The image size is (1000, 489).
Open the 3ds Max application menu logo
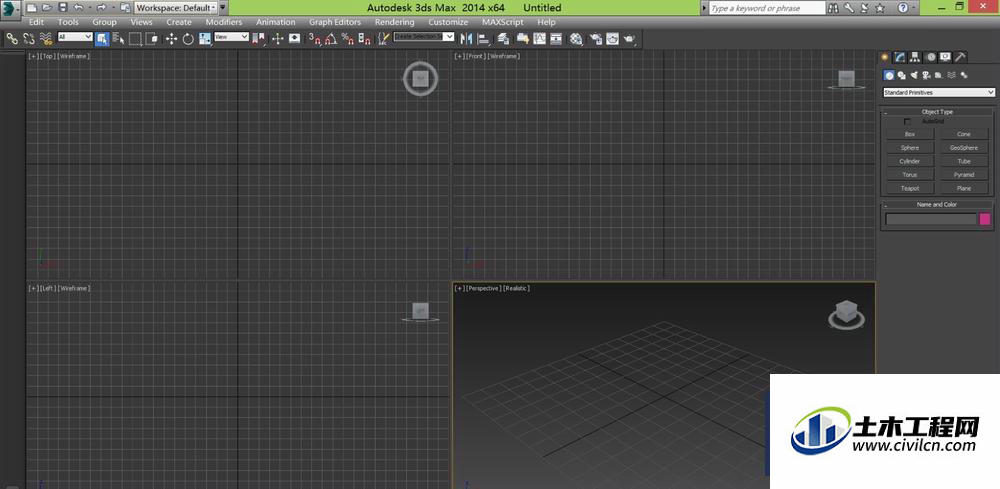point(10,8)
